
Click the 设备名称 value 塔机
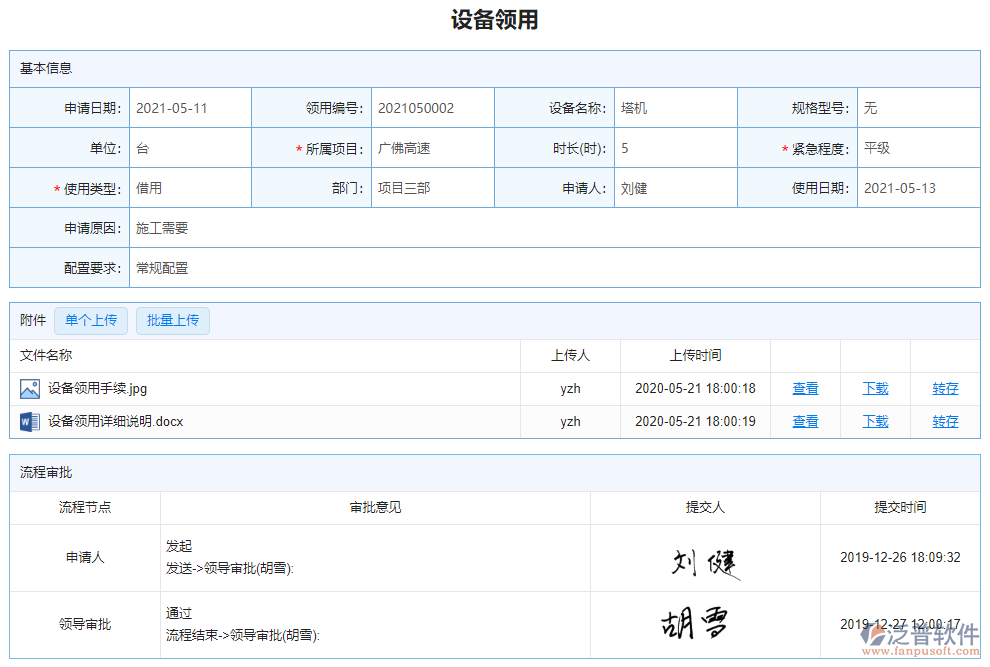[634, 107]
